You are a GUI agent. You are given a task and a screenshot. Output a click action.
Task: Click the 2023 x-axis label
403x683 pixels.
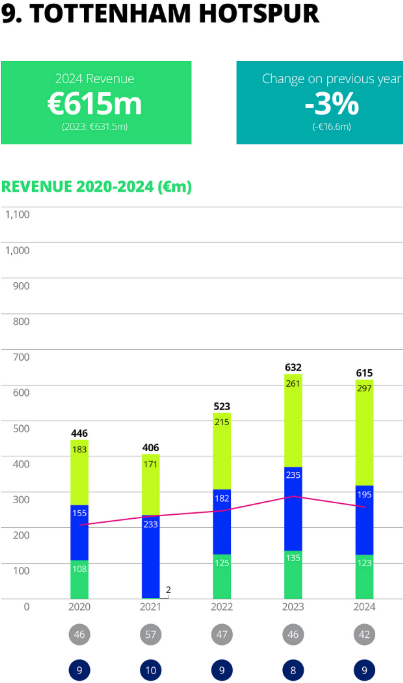click(x=293, y=607)
